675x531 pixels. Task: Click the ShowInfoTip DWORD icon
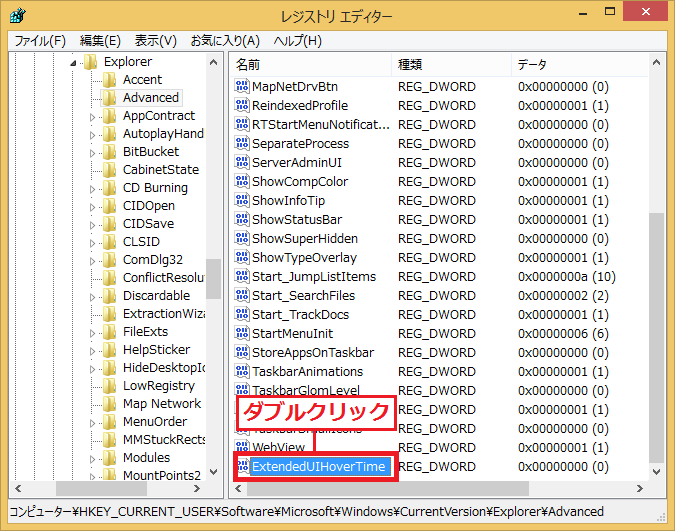pyautogui.click(x=242, y=200)
